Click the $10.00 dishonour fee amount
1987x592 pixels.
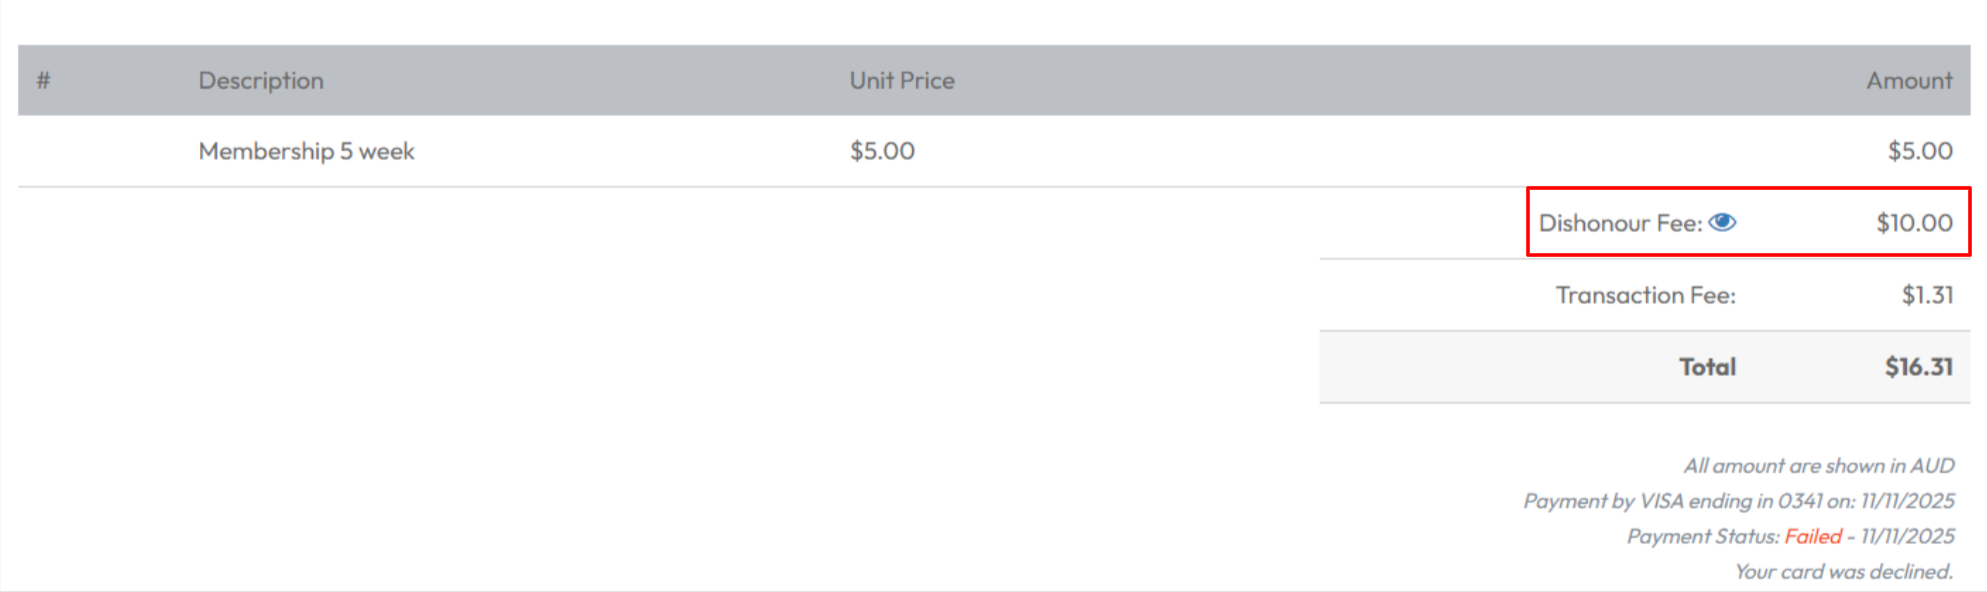point(1914,223)
